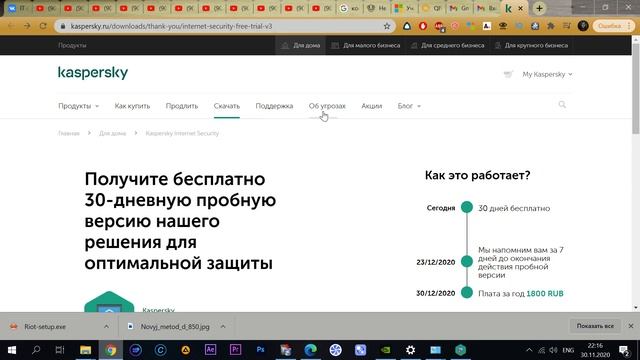Open the Chrome extensions puzzle icon
This screenshot has width=640, height=360.
tap(551, 26)
